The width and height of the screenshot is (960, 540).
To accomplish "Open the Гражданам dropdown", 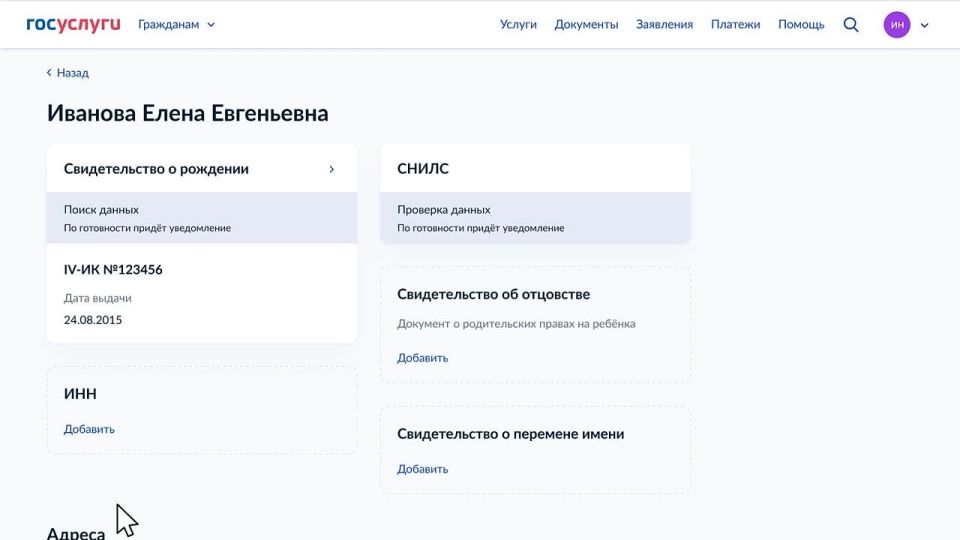I will pos(176,25).
